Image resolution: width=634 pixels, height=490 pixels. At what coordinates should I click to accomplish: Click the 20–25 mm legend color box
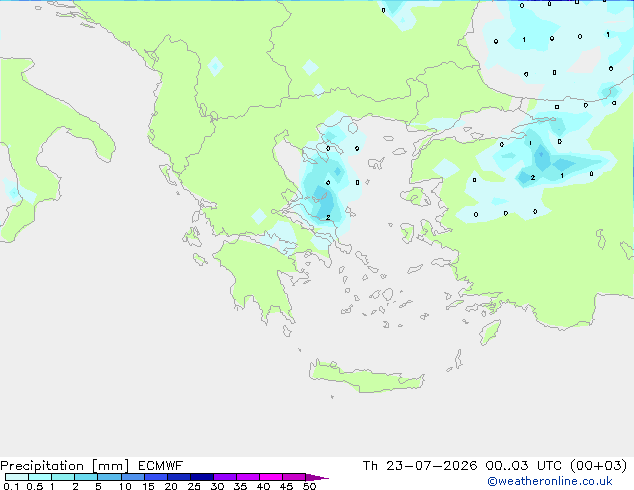179,477
